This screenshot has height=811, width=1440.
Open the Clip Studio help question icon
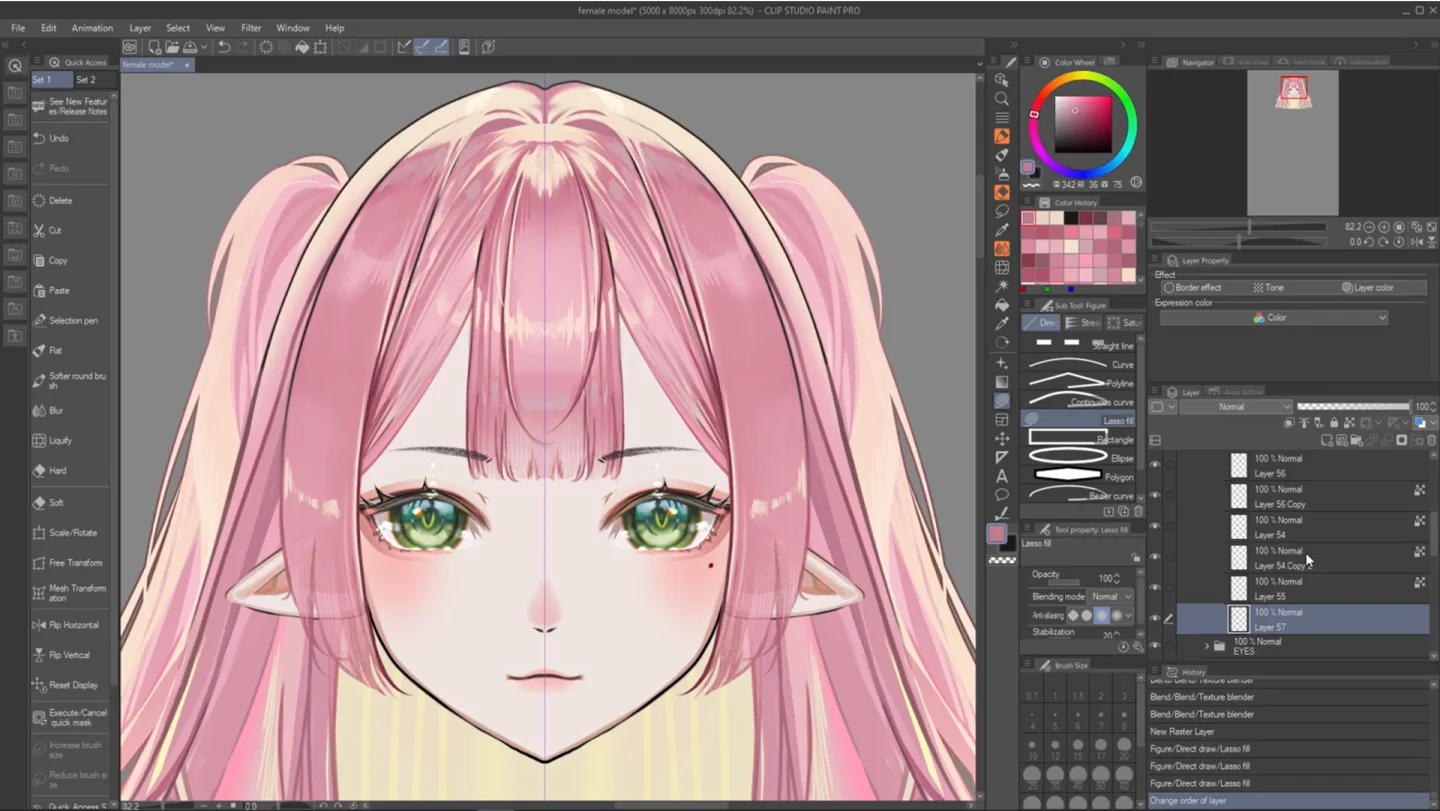488,47
